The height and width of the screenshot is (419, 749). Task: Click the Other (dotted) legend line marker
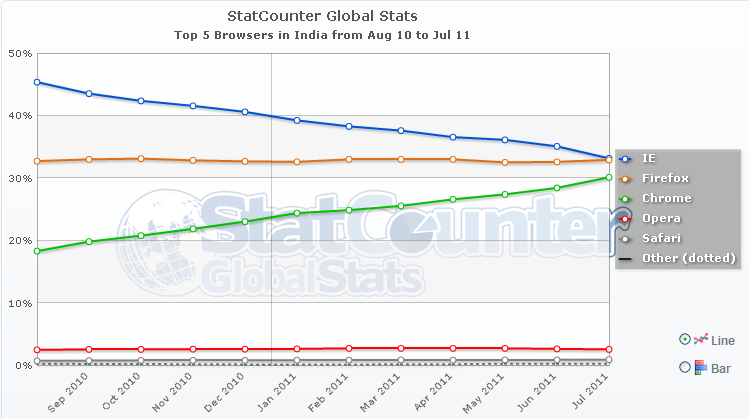click(x=625, y=259)
